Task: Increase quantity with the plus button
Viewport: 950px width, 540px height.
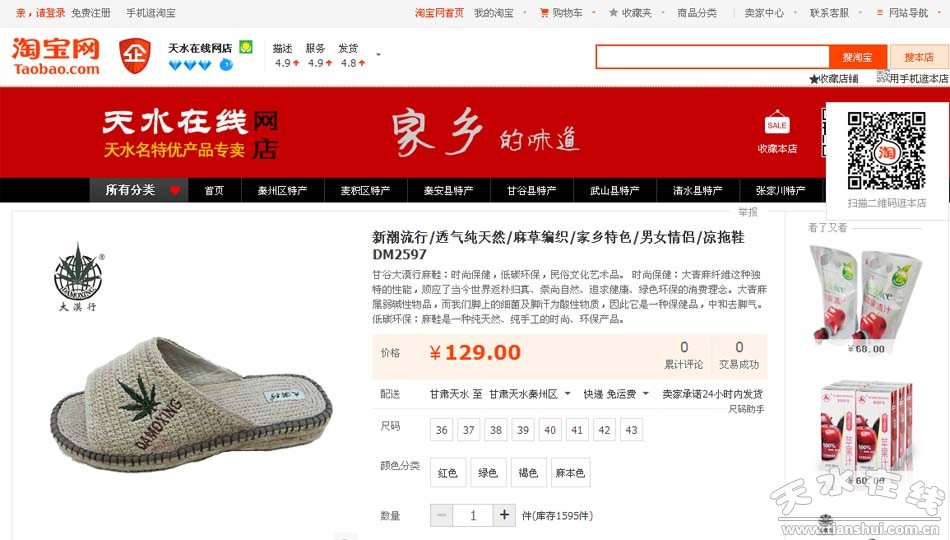Action: (x=504, y=515)
